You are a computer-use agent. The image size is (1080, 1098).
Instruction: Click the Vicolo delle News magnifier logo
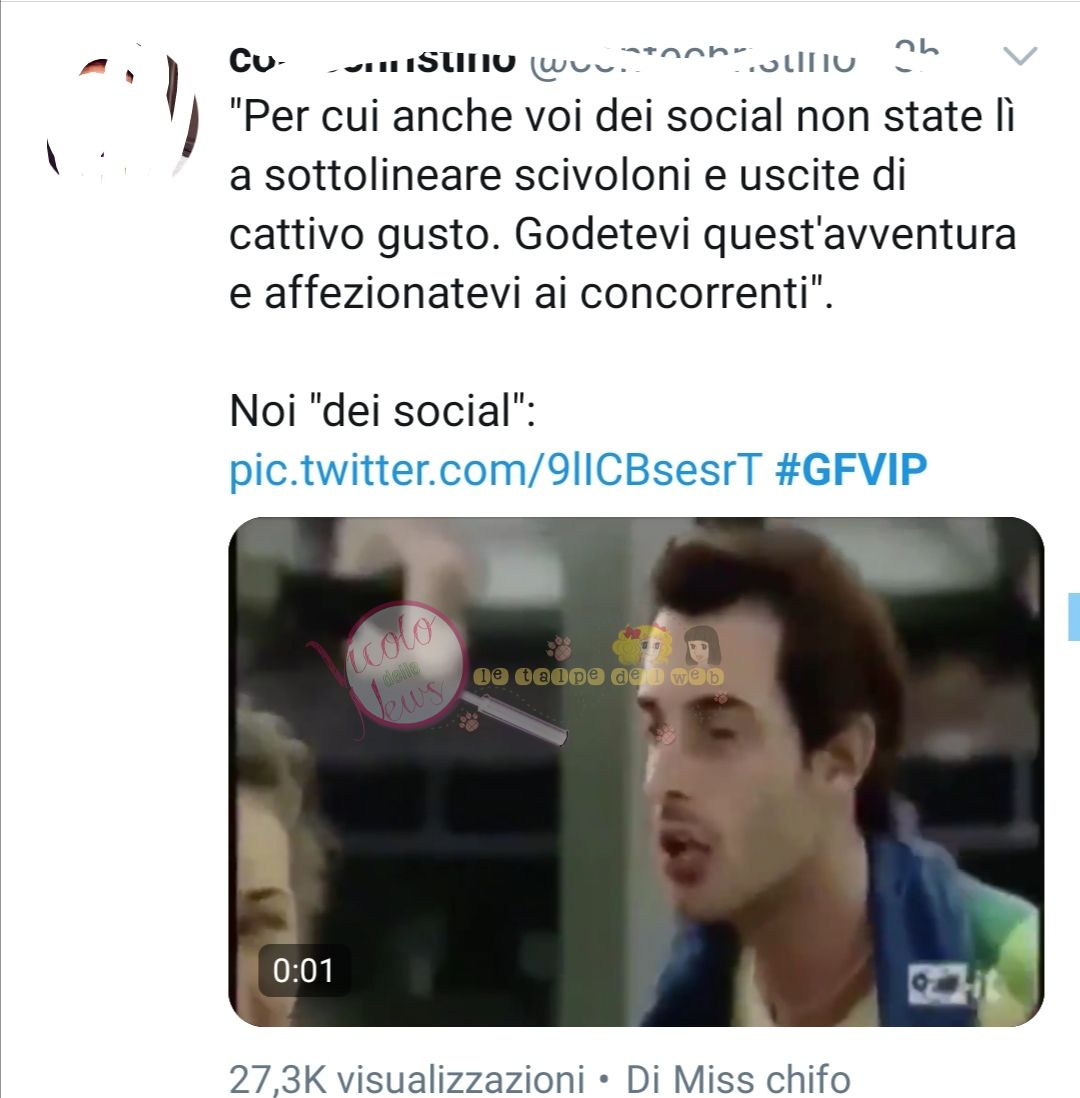click(405, 665)
